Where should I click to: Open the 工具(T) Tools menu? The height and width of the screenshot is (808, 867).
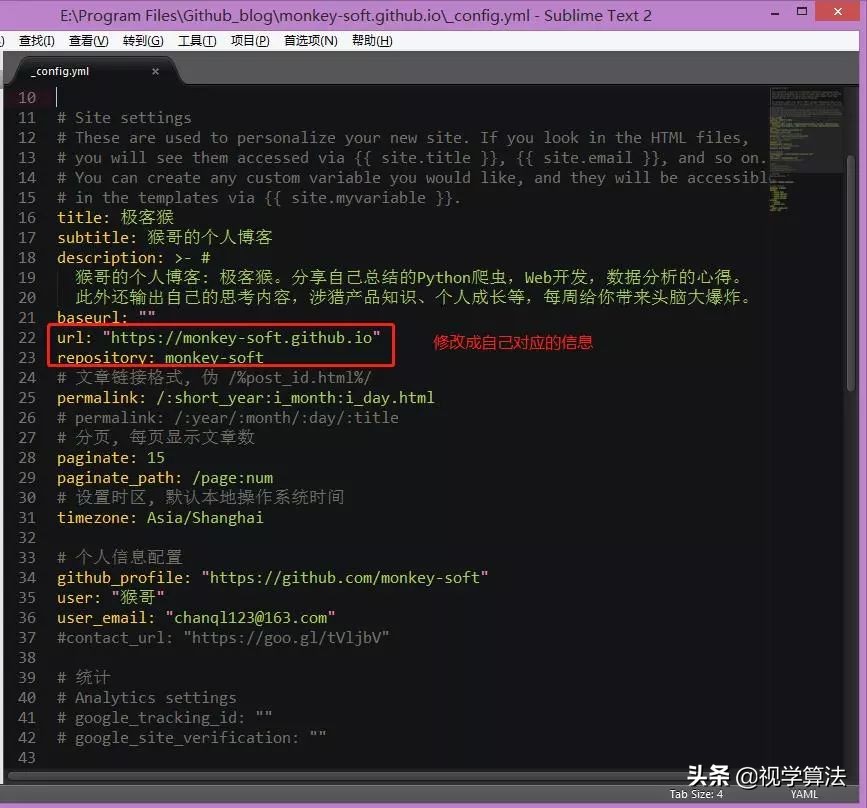tap(197, 40)
